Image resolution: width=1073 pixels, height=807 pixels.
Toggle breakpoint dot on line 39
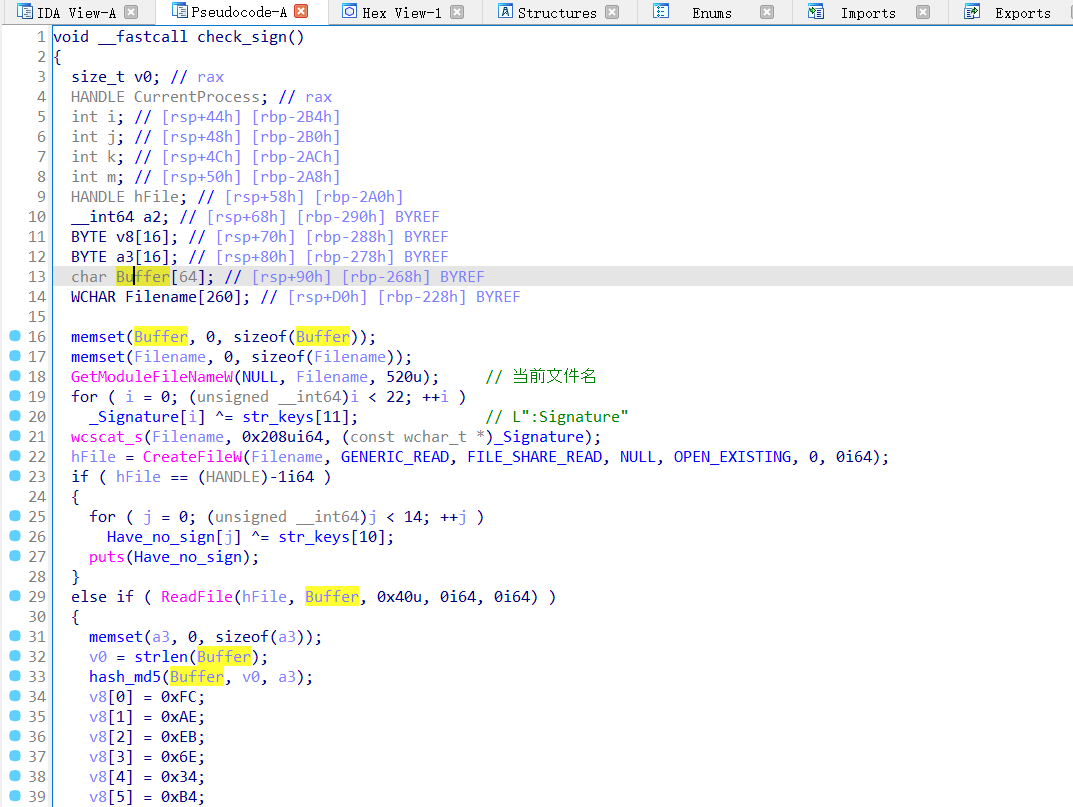coord(14,795)
